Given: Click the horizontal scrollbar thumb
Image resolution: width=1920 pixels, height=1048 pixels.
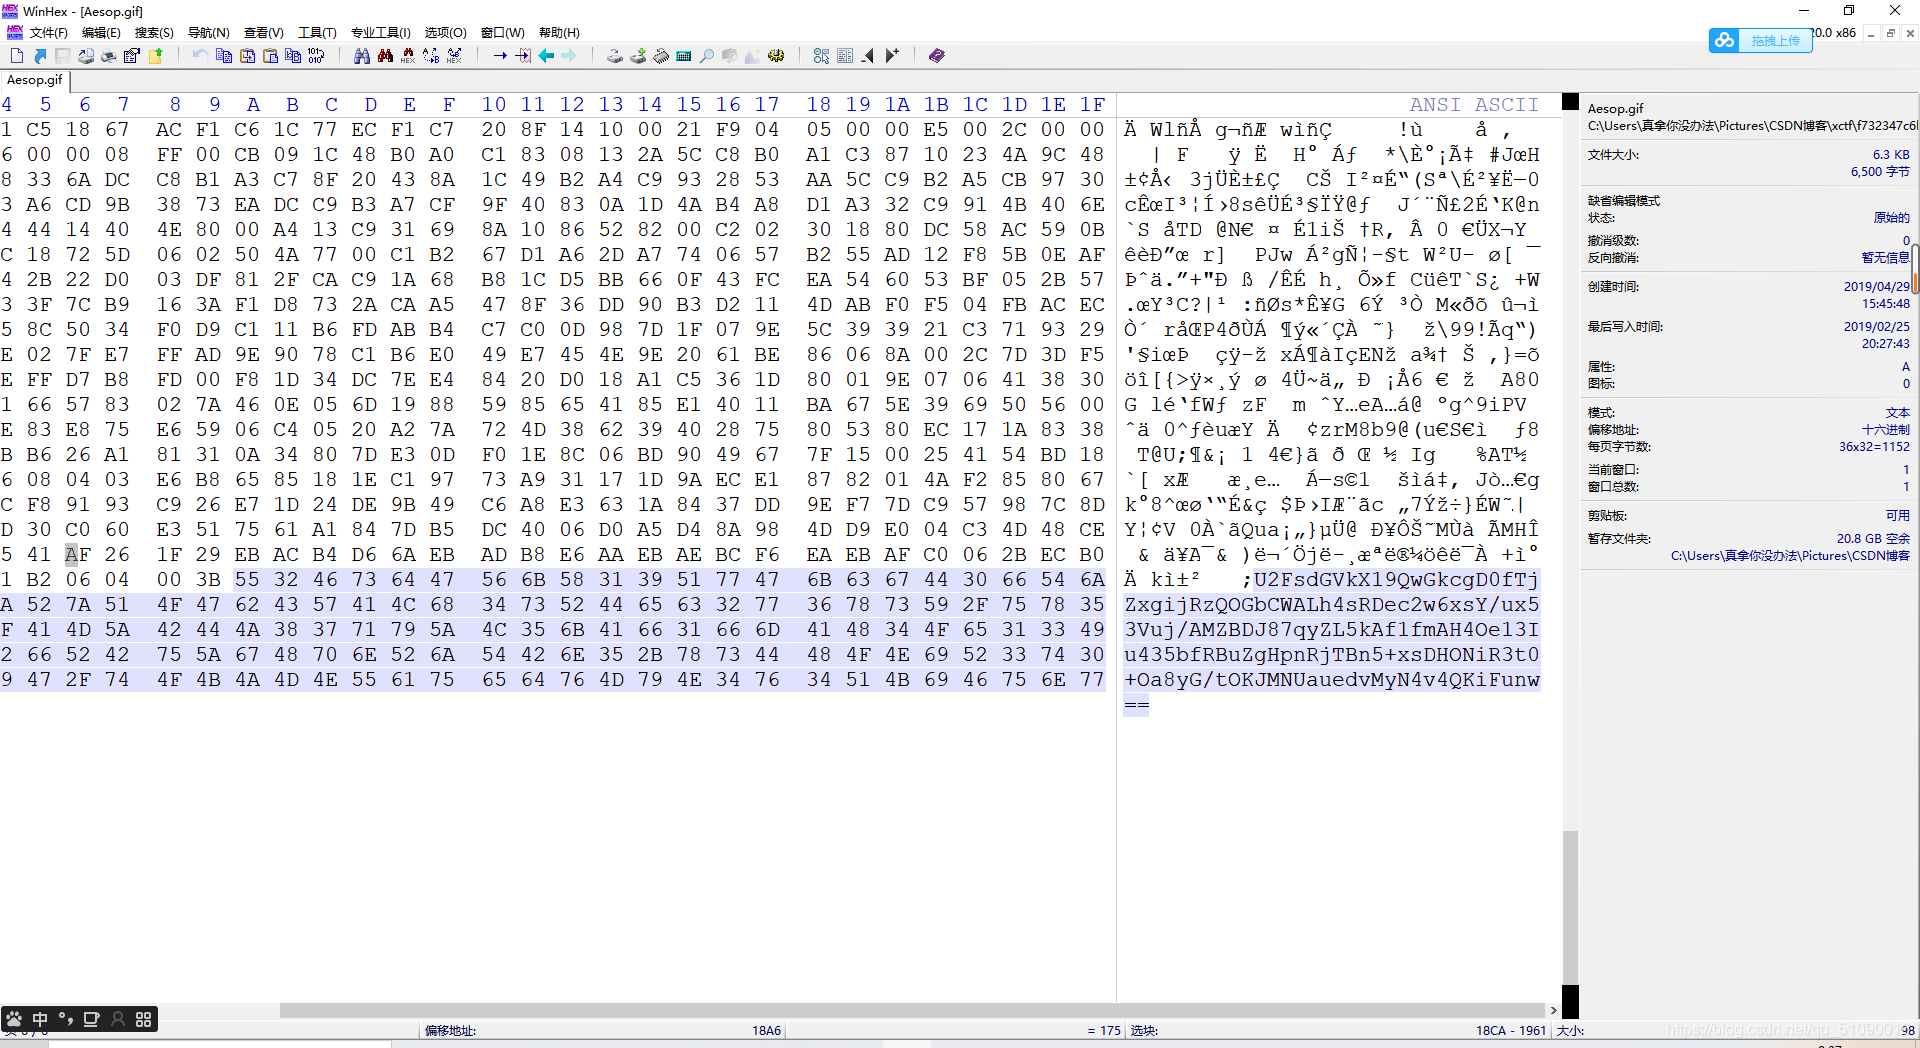Looking at the screenshot, I should click(x=910, y=1010).
